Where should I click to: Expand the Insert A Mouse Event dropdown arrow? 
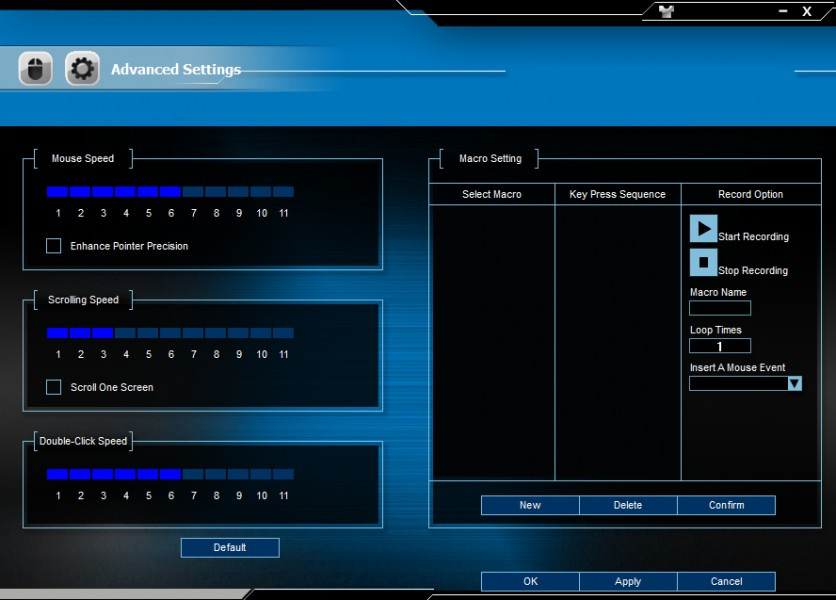[x=794, y=383]
